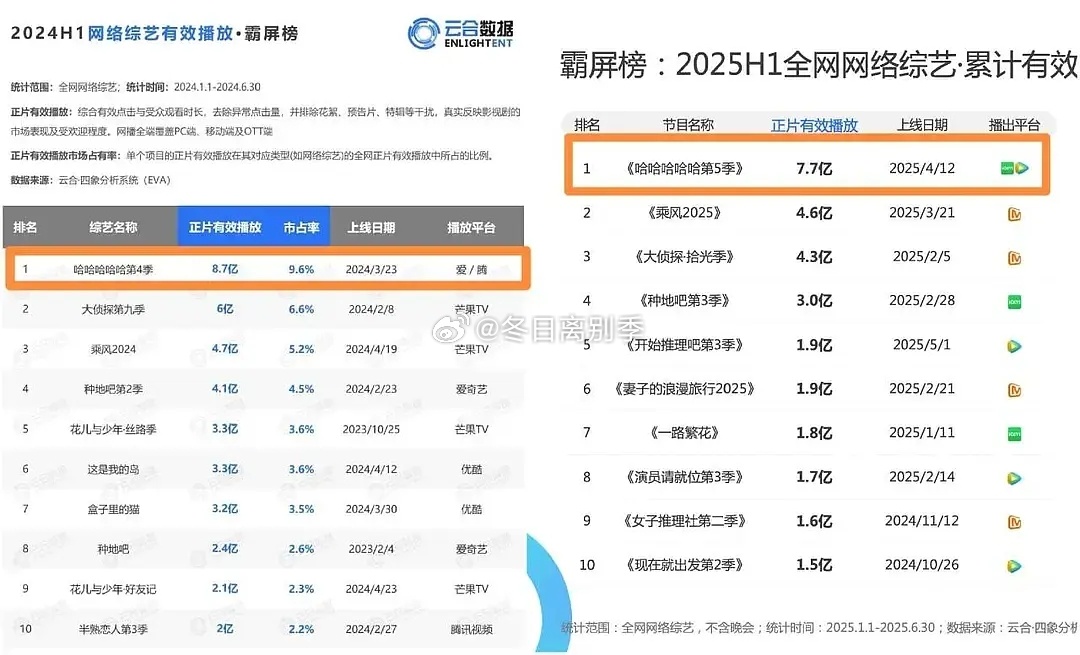Viewport: 1080px width, 655px height.
Task: Click the 《种地吧第3季》 title
Action: (x=684, y=301)
